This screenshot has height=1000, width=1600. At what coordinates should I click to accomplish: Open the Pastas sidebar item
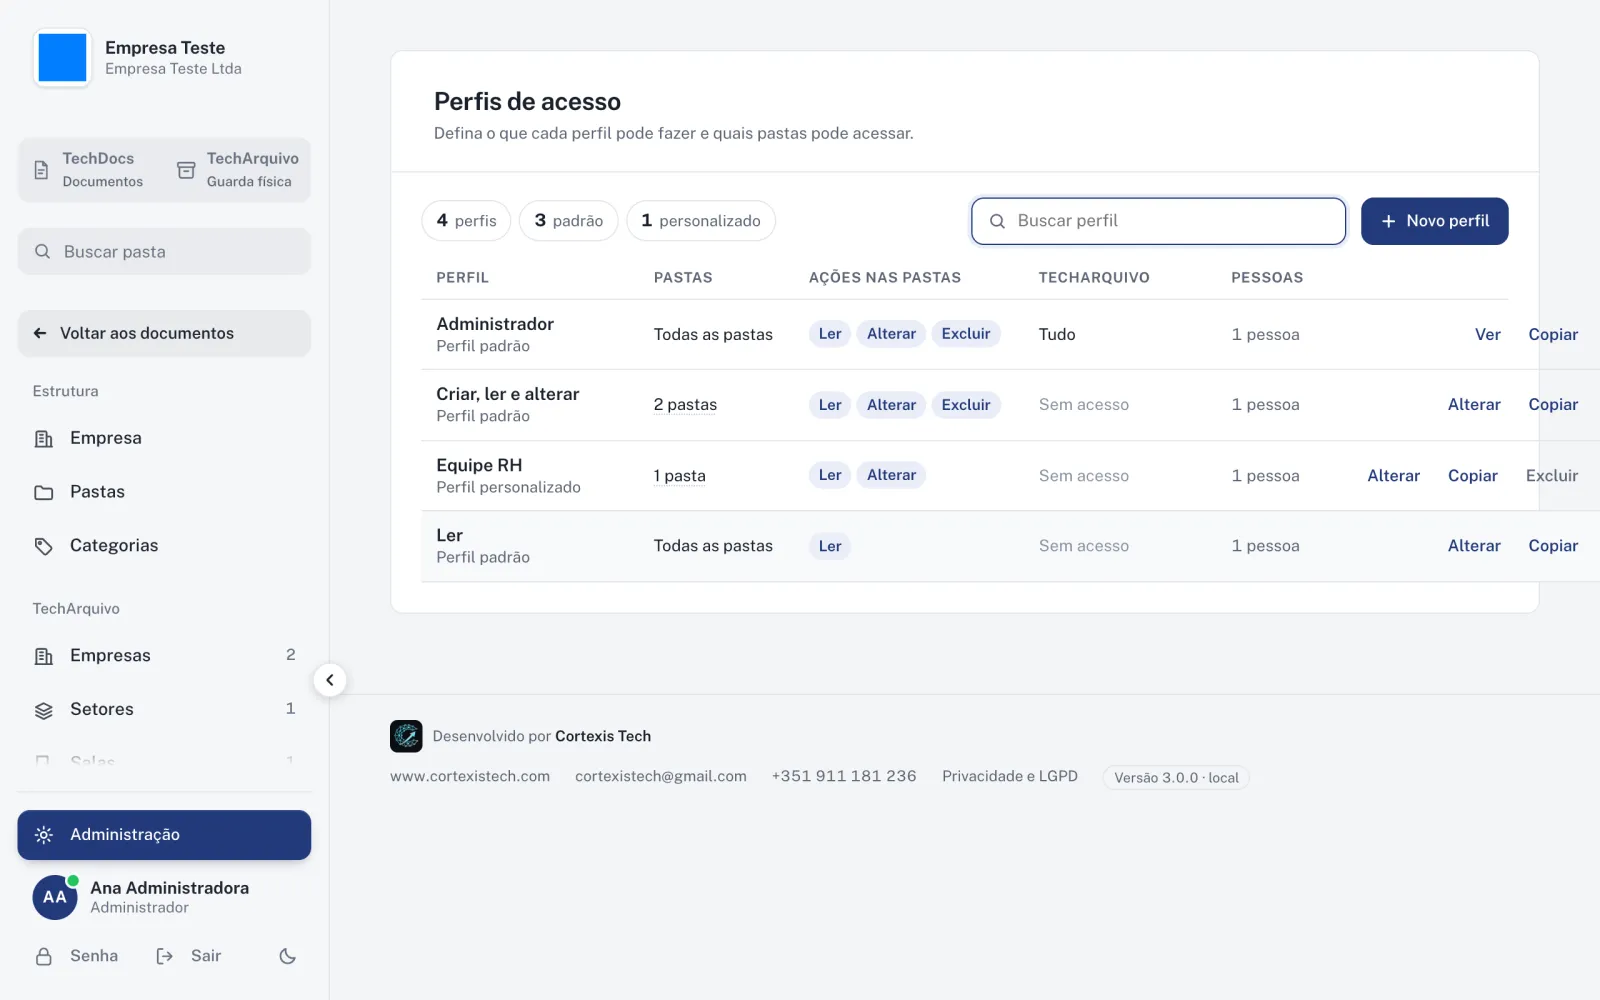[x=164, y=492]
